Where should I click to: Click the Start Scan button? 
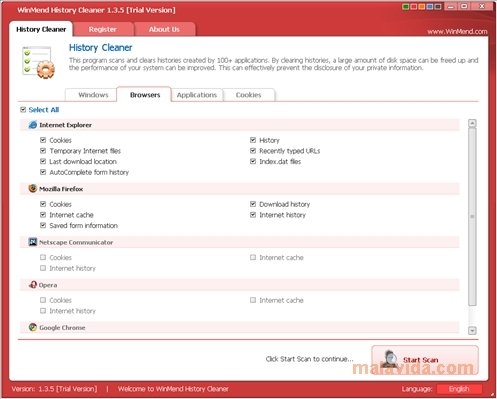425,360
